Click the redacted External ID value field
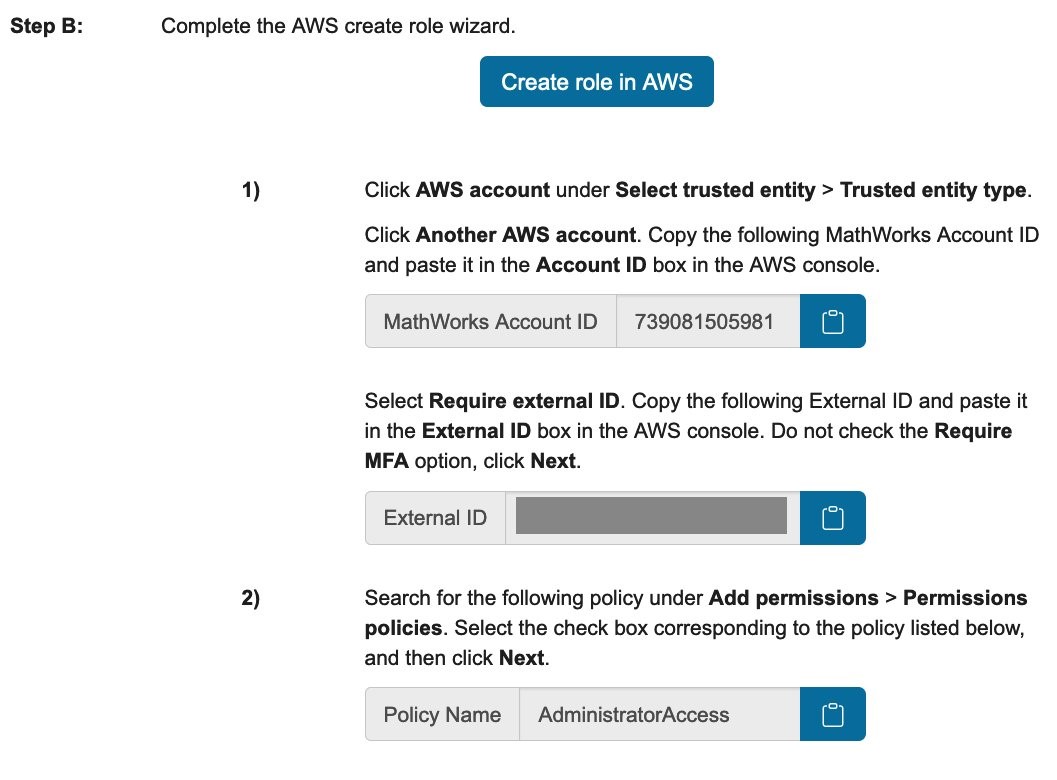This screenshot has width=1057, height=780. (652, 518)
